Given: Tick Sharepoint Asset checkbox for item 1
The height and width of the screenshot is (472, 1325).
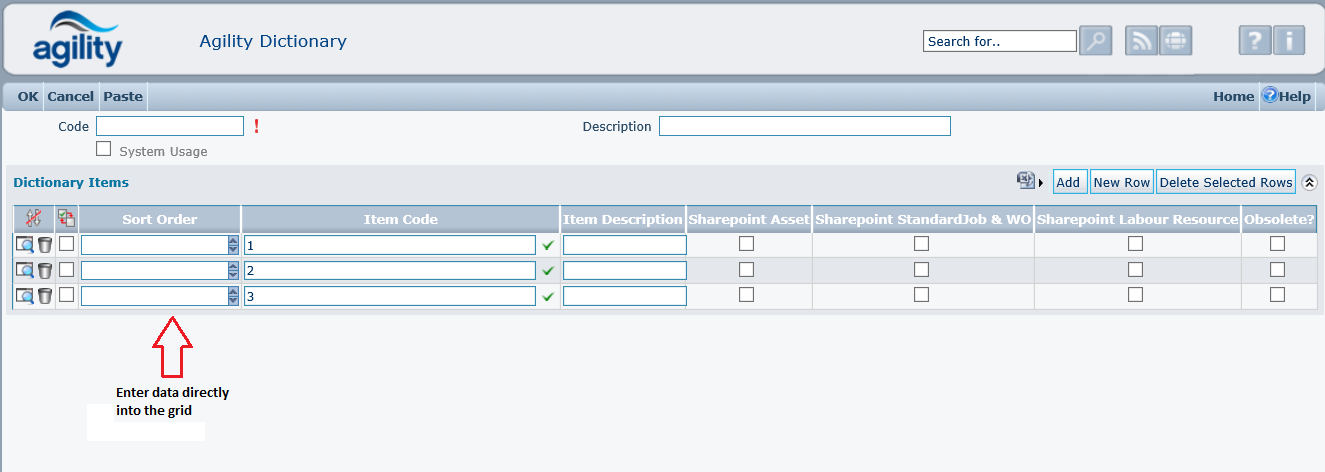Looking at the screenshot, I should (746, 243).
